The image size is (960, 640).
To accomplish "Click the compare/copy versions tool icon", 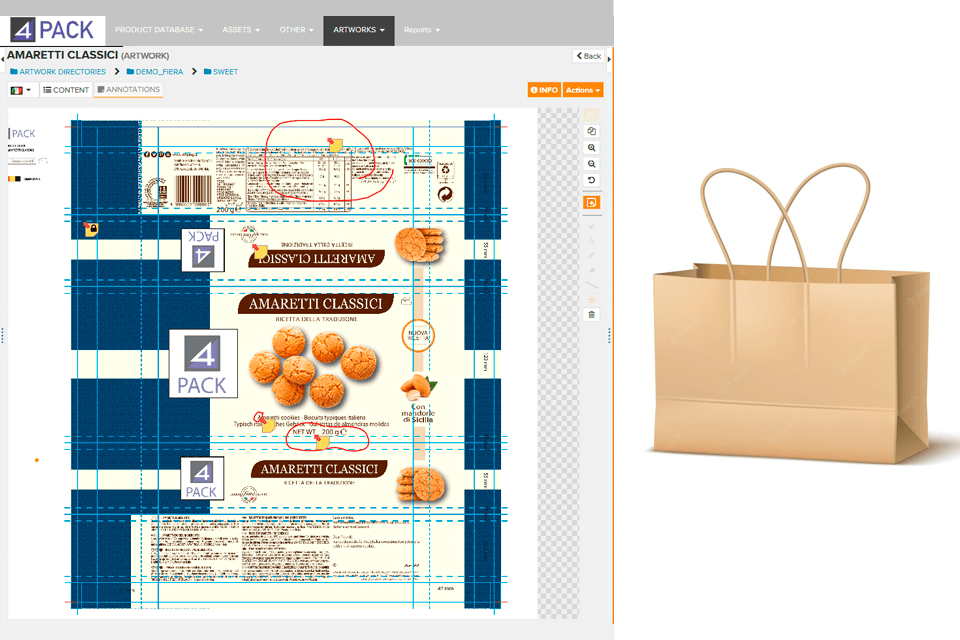I will [x=591, y=131].
